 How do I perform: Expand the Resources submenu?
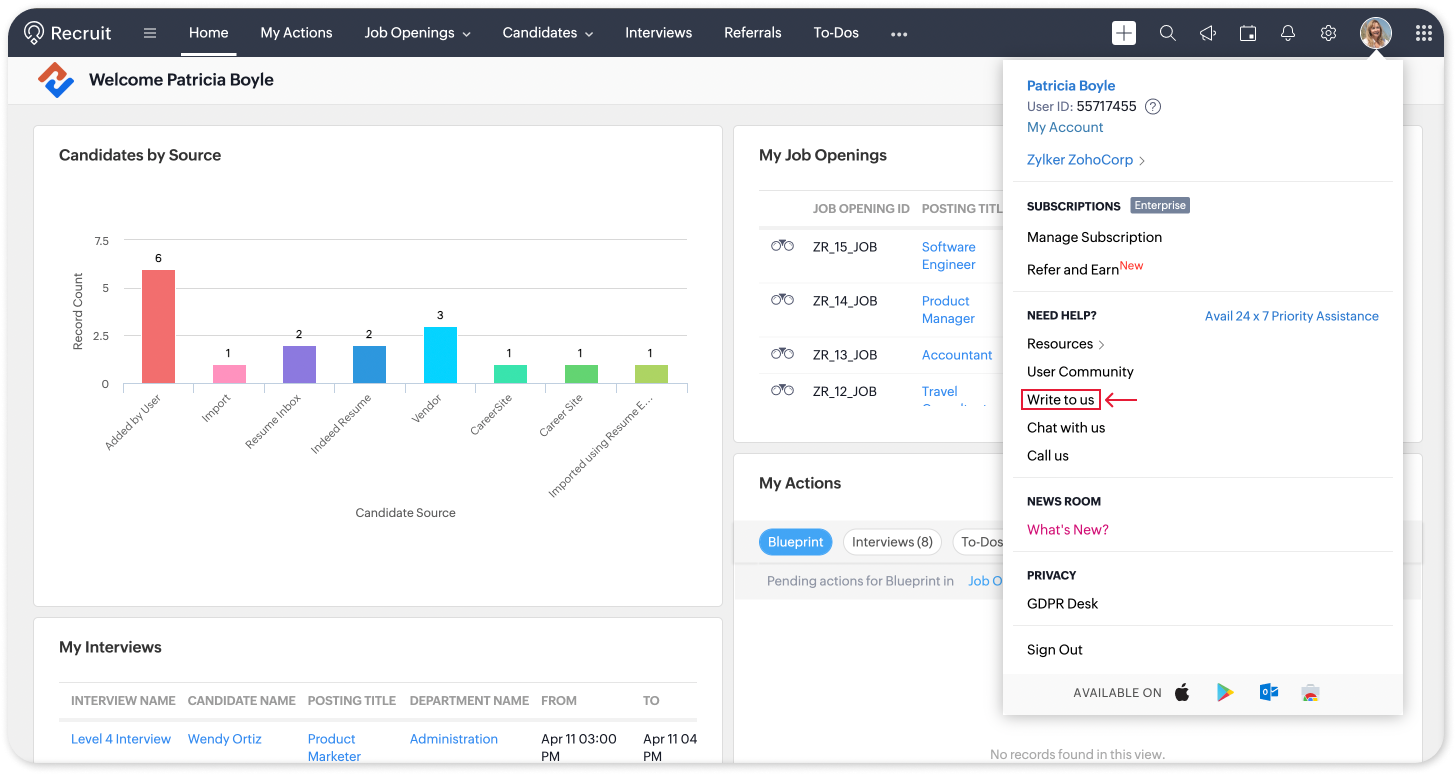pos(1065,344)
